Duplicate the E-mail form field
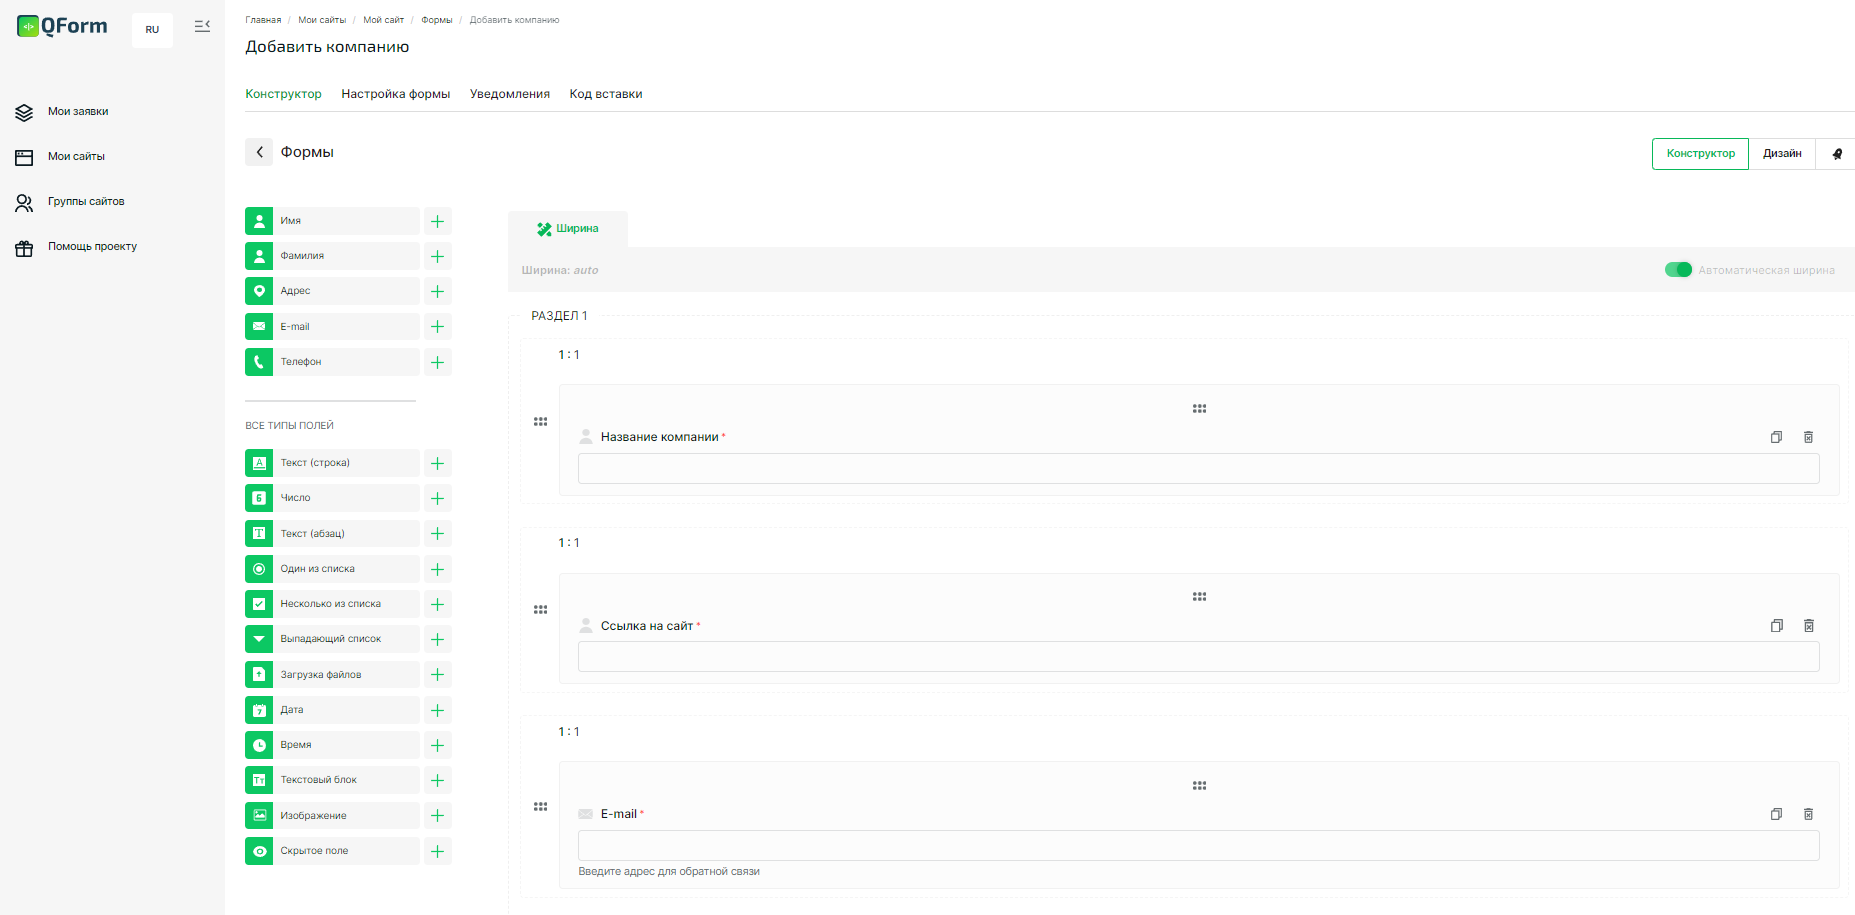Image resolution: width=1855 pixels, height=915 pixels. [1776, 814]
